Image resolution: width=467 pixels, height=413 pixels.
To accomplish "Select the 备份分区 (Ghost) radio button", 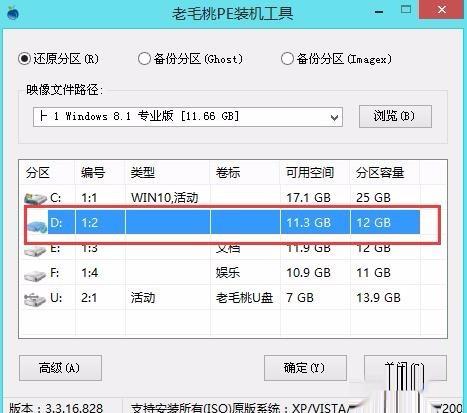I will coord(144,59).
